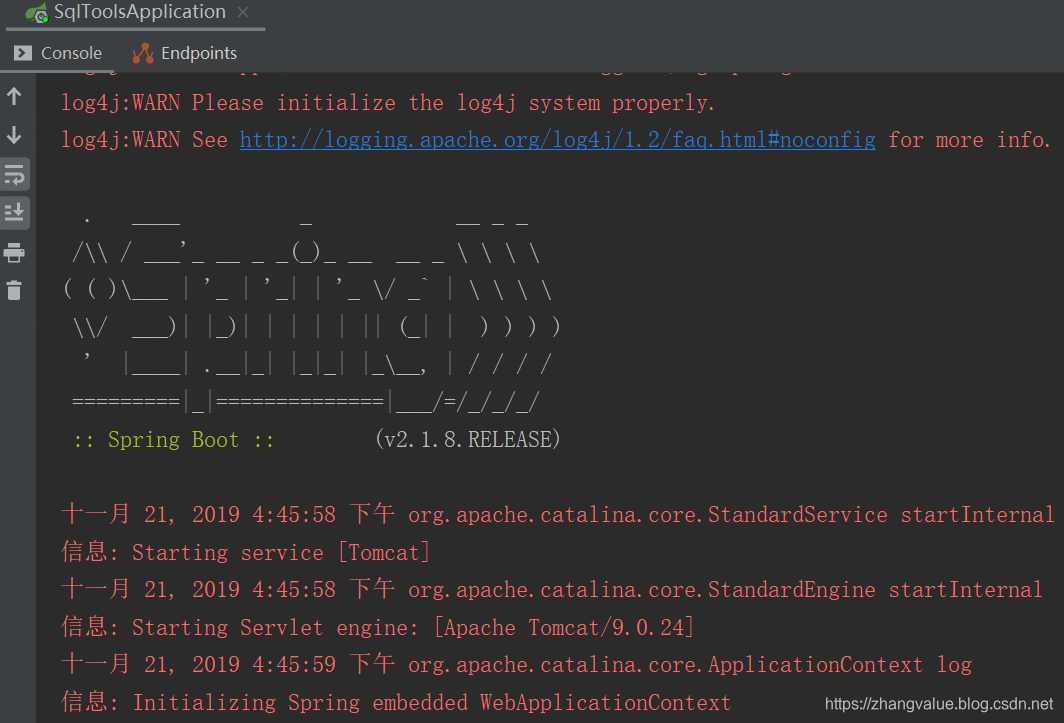Click the 'Please initialize the log4j system properly' line
The height and width of the screenshot is (723, 1064).
click(x=387, y=103)
